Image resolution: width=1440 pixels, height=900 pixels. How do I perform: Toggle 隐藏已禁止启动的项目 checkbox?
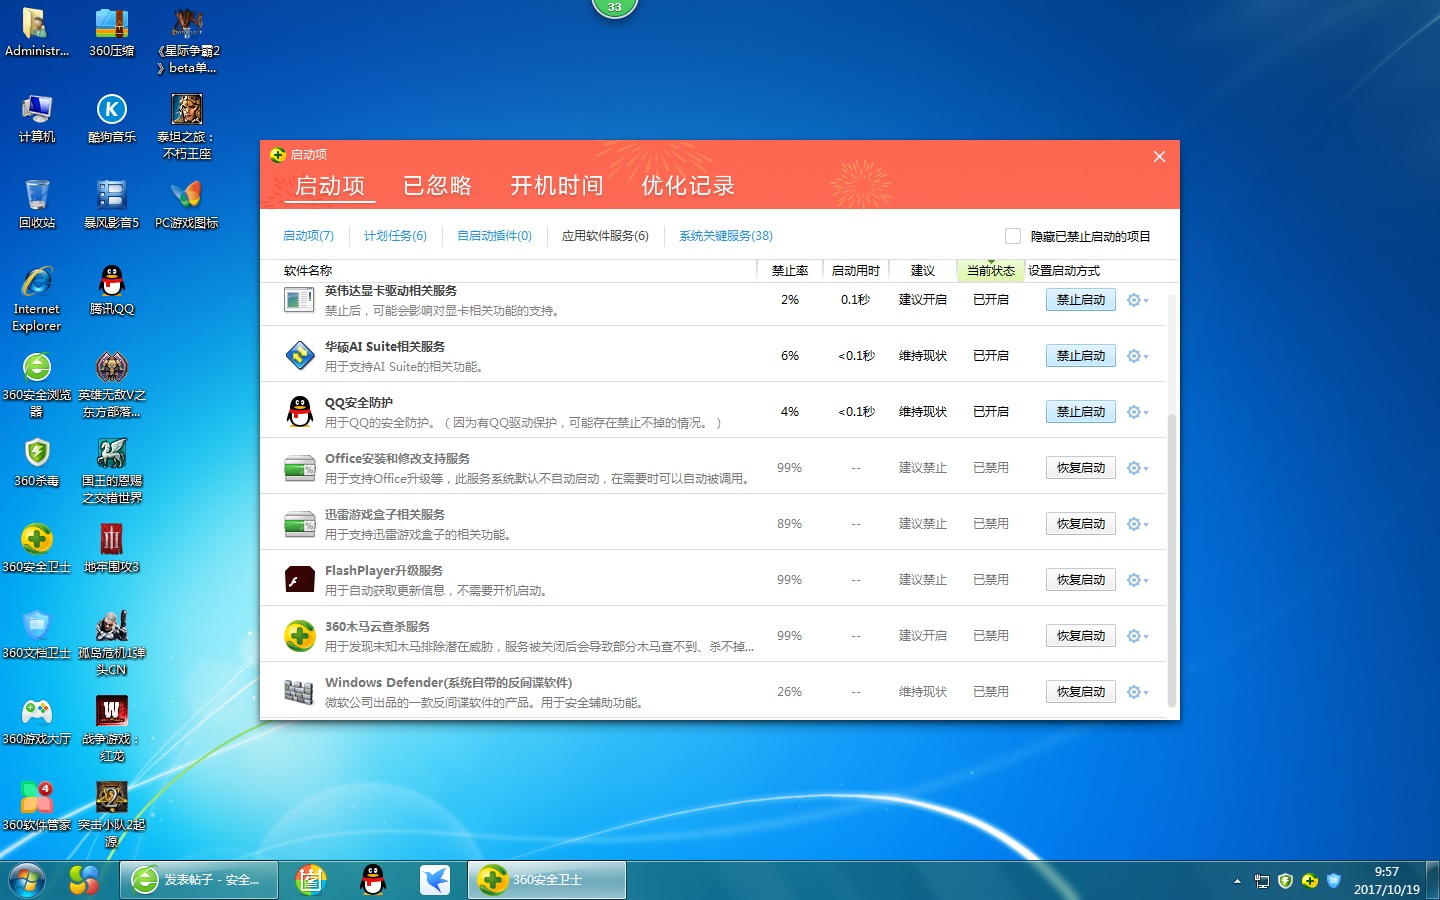(1013, 236)
